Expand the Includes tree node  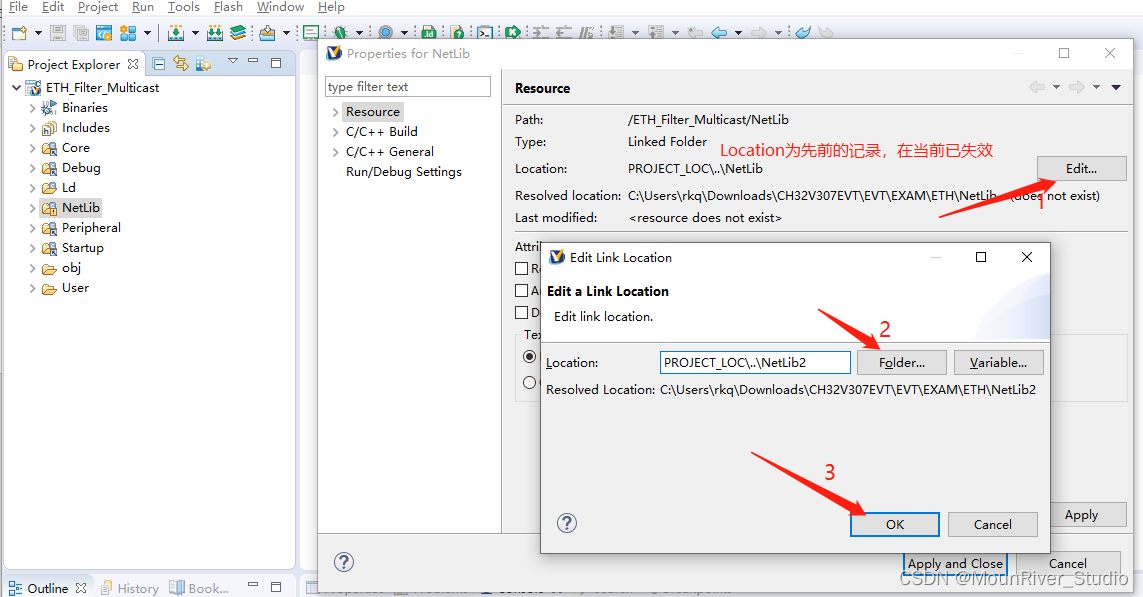[x=32, y=128]
